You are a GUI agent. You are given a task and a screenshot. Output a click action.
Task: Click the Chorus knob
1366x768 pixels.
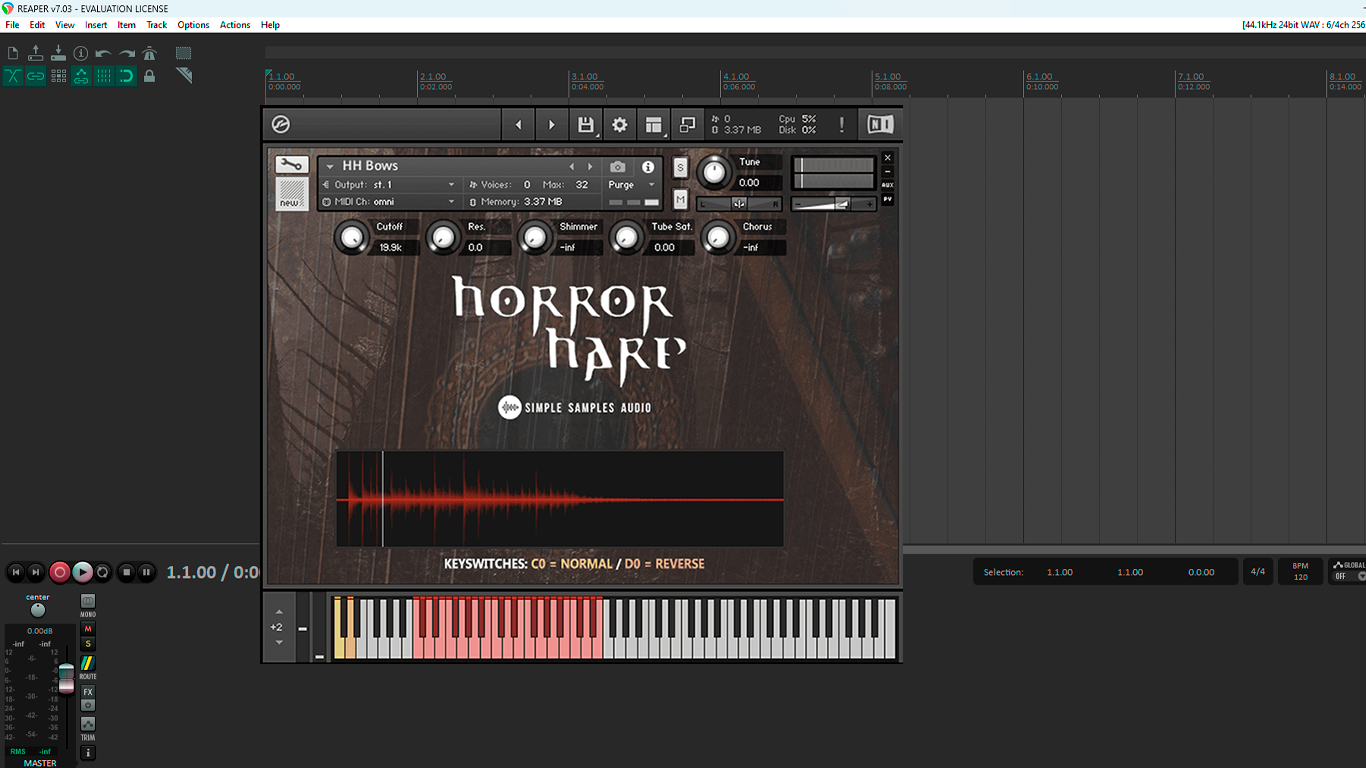[717, 237]
